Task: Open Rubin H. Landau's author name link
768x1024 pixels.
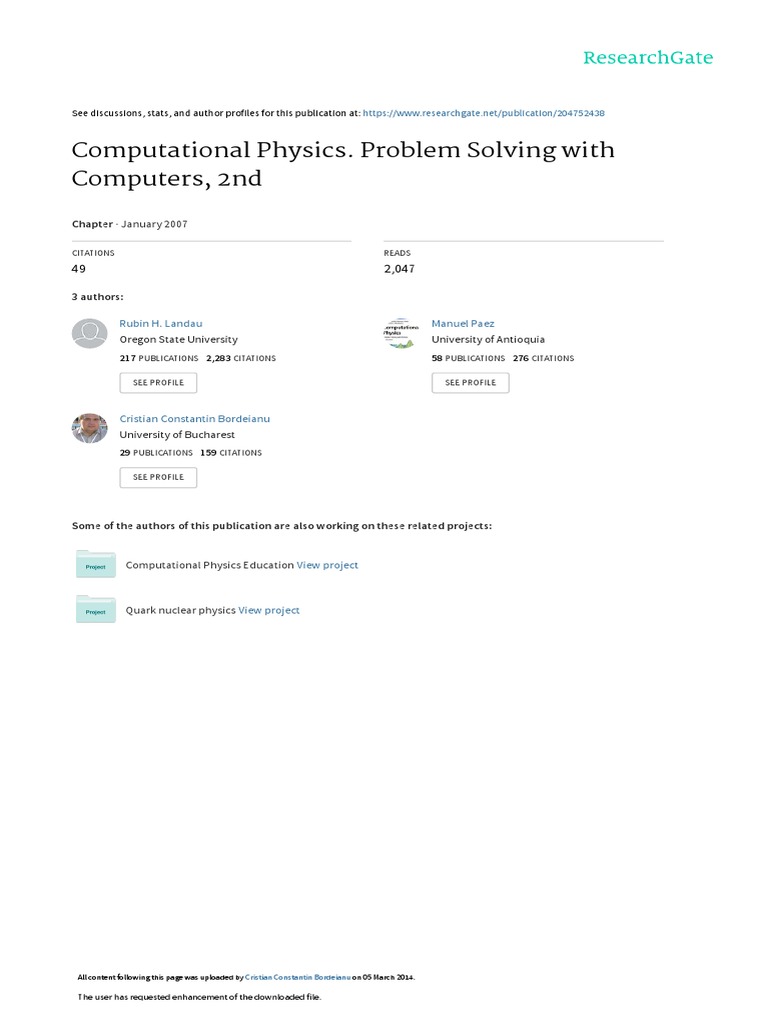Action: coord(163,324)
